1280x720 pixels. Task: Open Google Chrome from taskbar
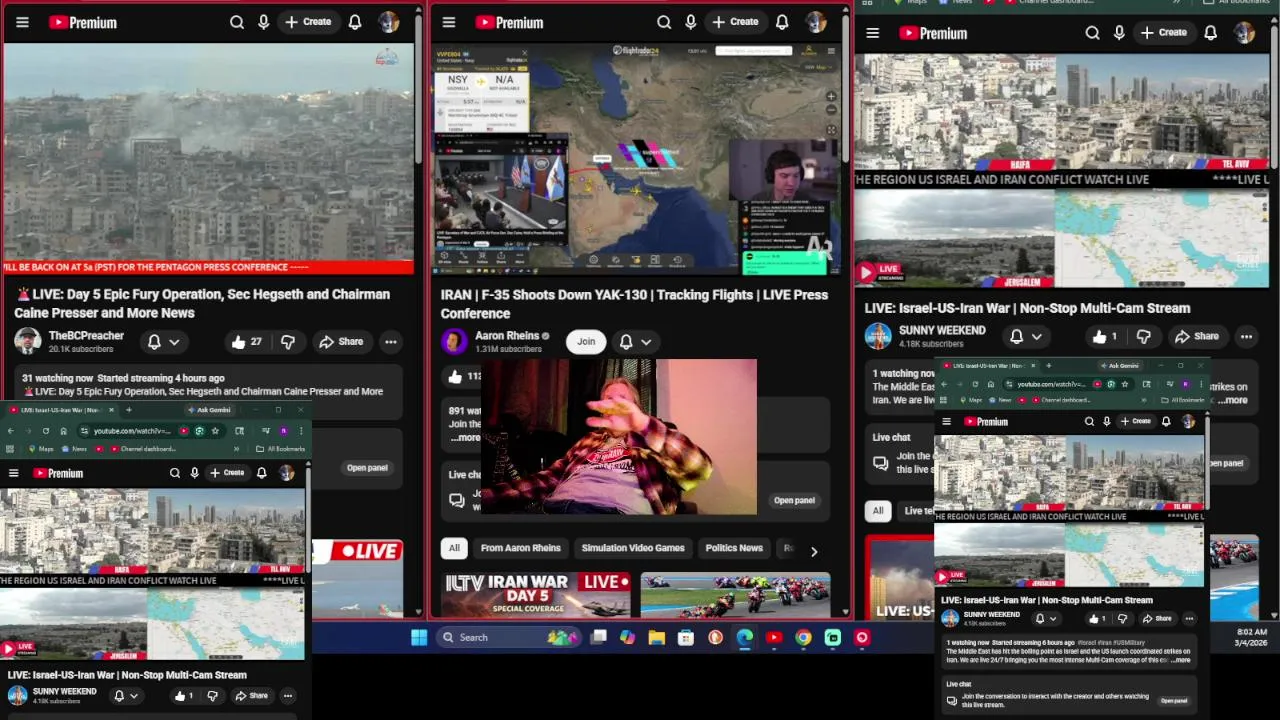[x=803, y=637]
